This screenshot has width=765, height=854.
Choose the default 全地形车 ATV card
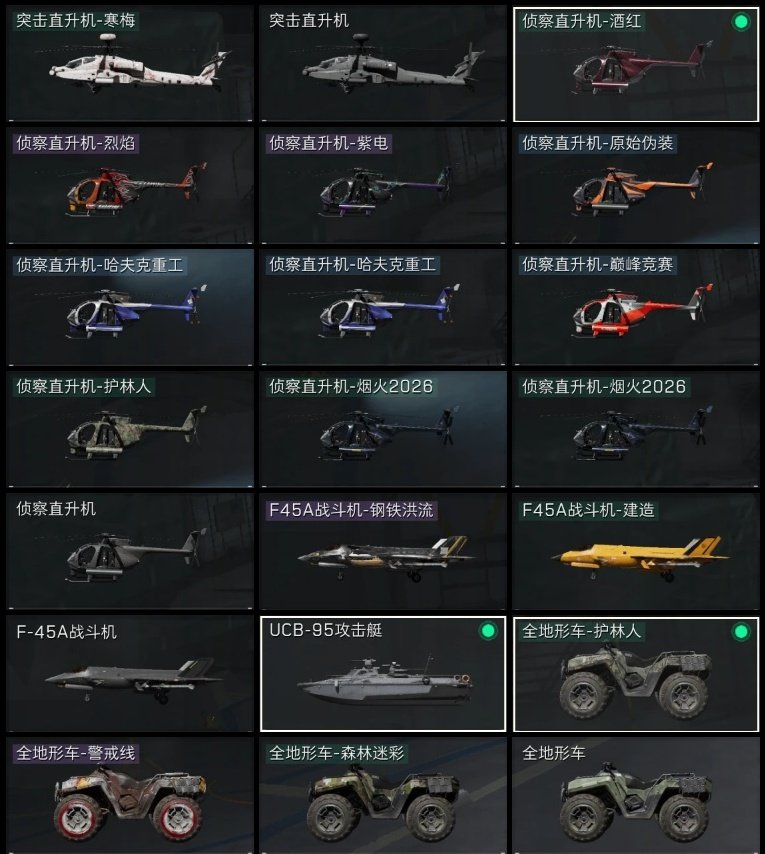click(x=636, y=796)
